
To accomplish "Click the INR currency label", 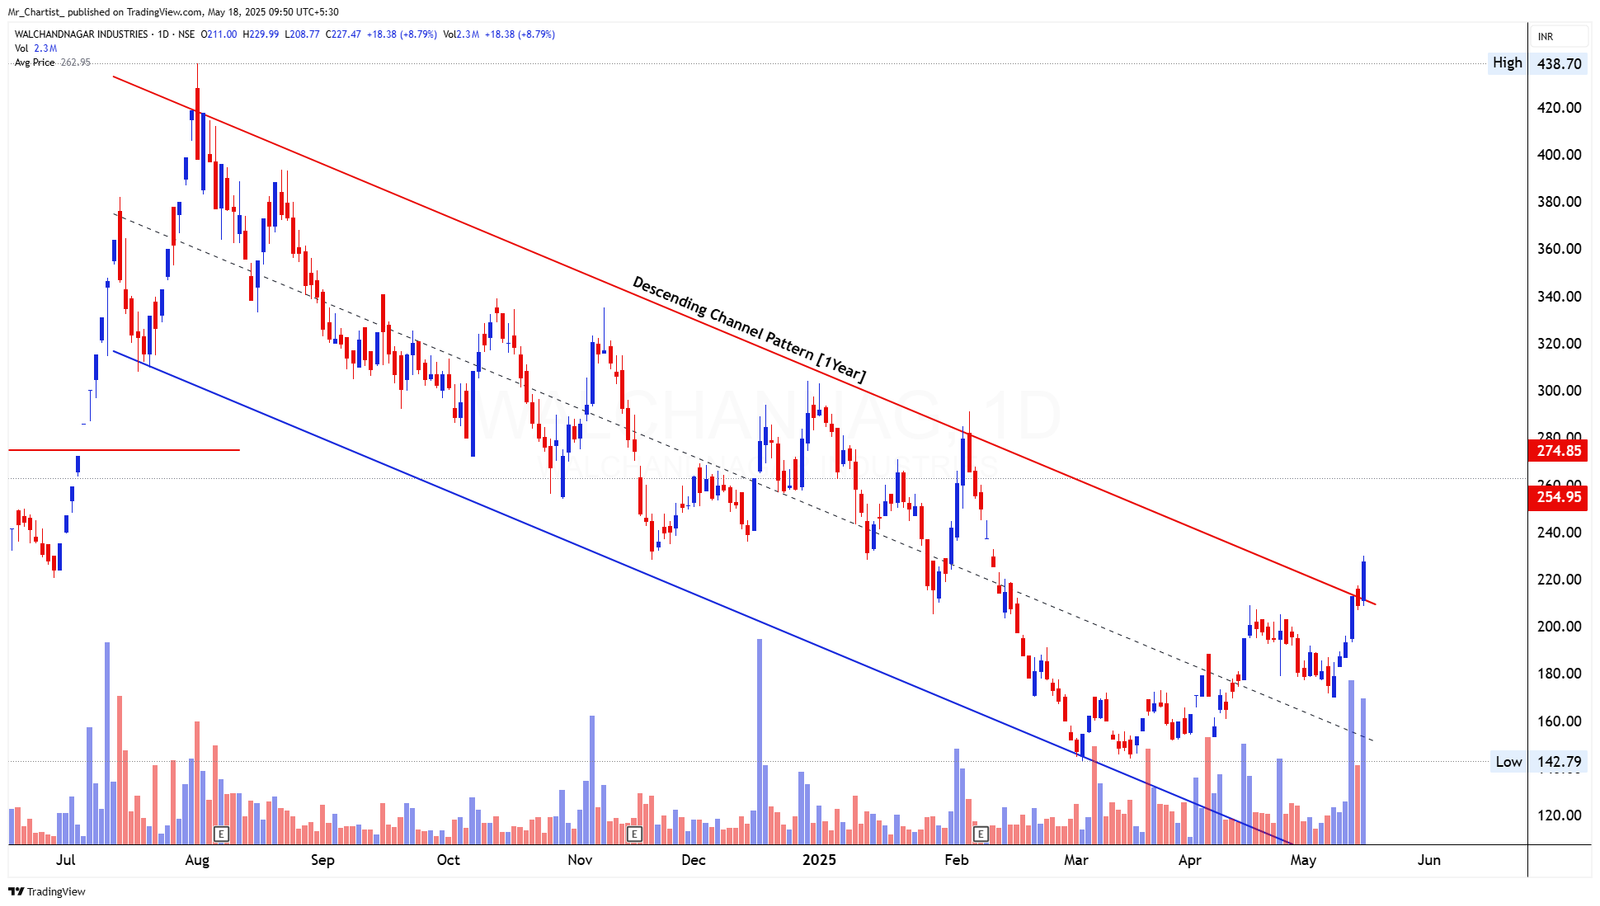I will [x=1545, y=37].
